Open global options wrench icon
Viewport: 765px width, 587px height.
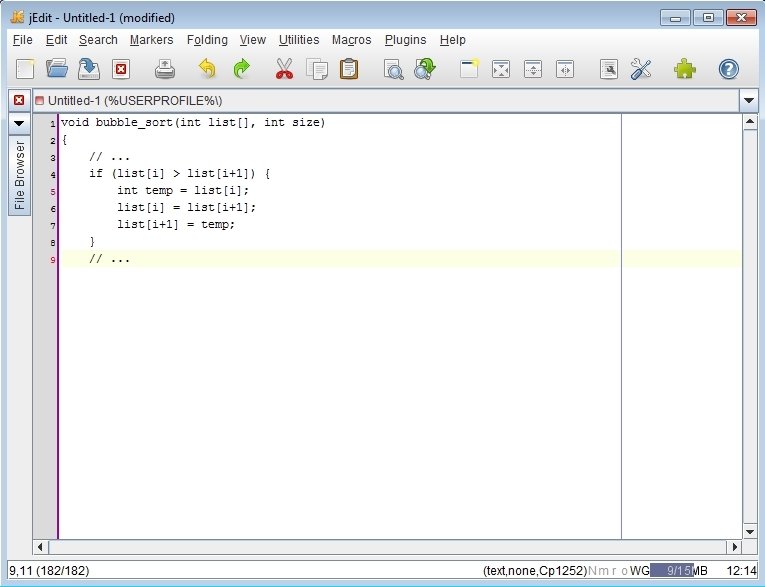coord(641,69)
